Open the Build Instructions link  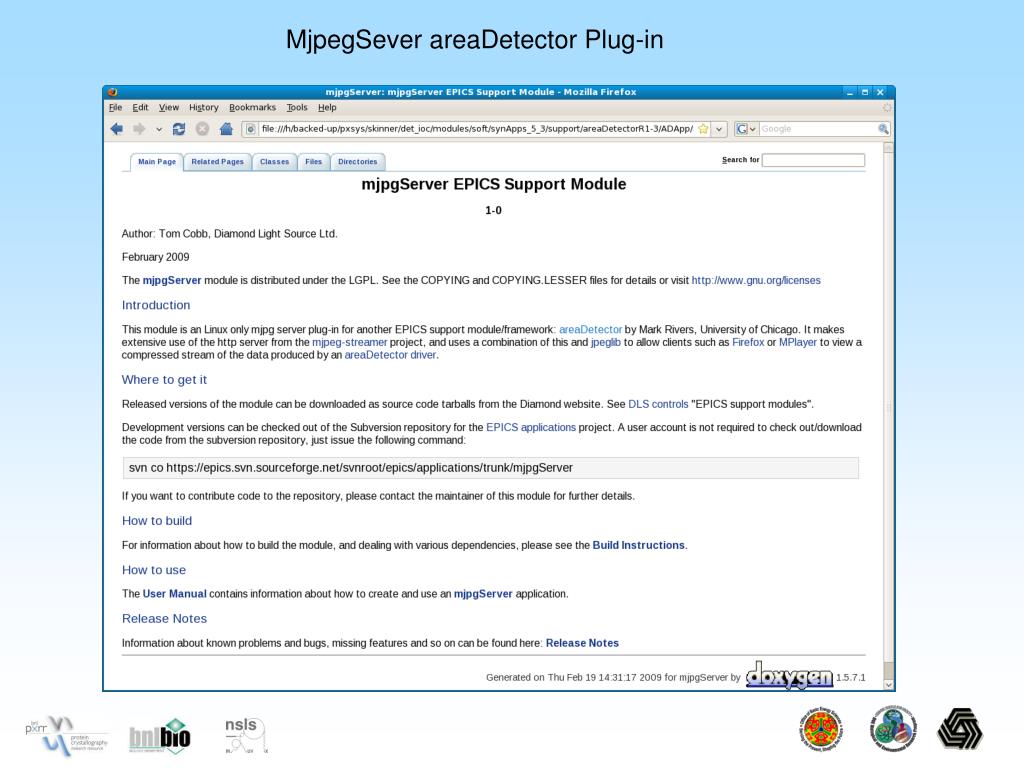pyautogui.click(x=638, y=545)
